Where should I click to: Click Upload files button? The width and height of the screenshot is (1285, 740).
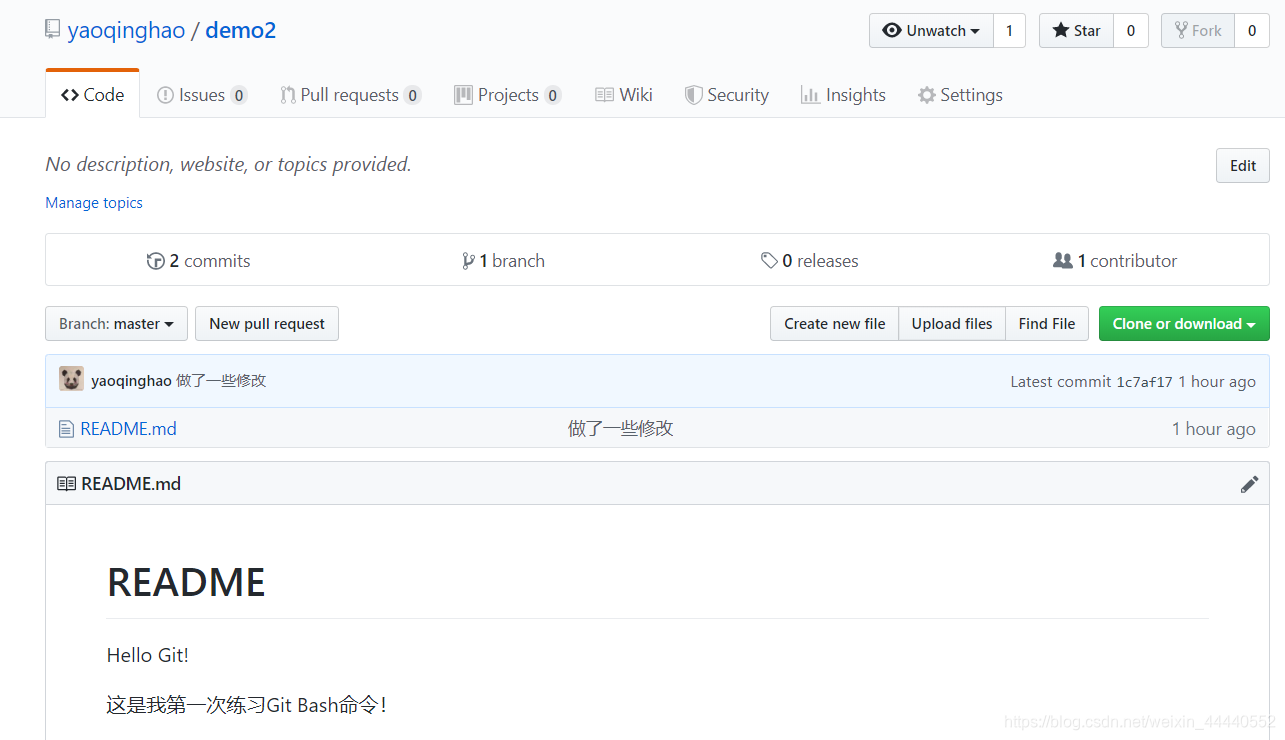click(x=952, y=324)
